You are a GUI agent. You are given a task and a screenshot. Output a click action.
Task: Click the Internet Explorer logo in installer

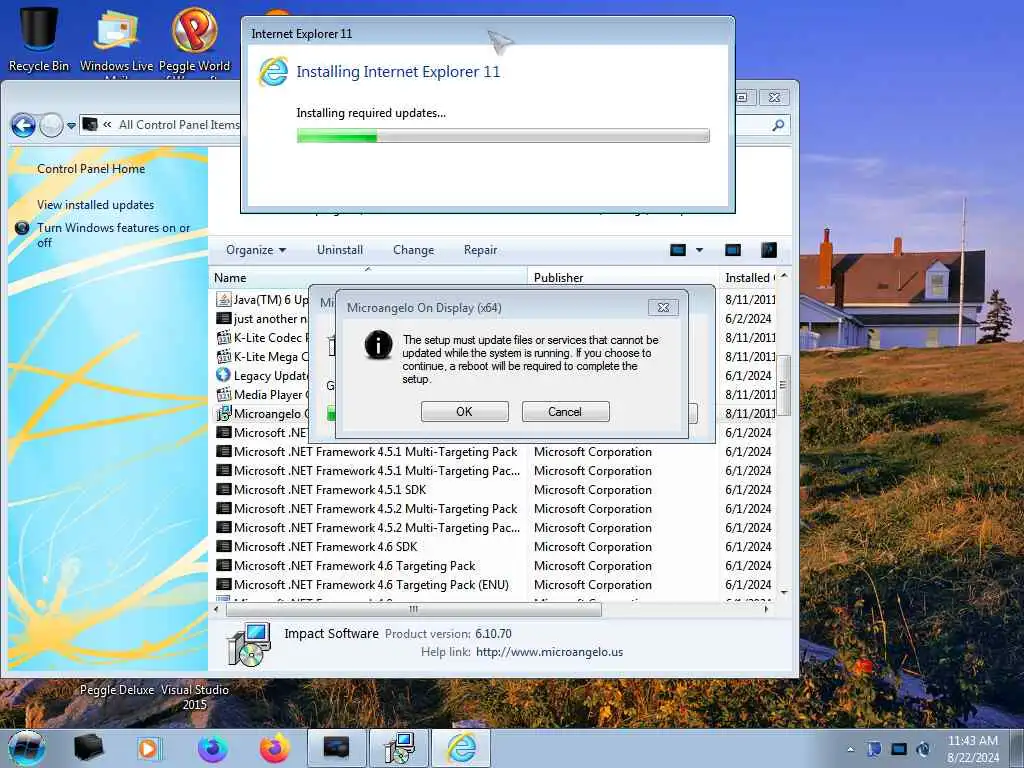pyautogui.click(x=273, y=71)
